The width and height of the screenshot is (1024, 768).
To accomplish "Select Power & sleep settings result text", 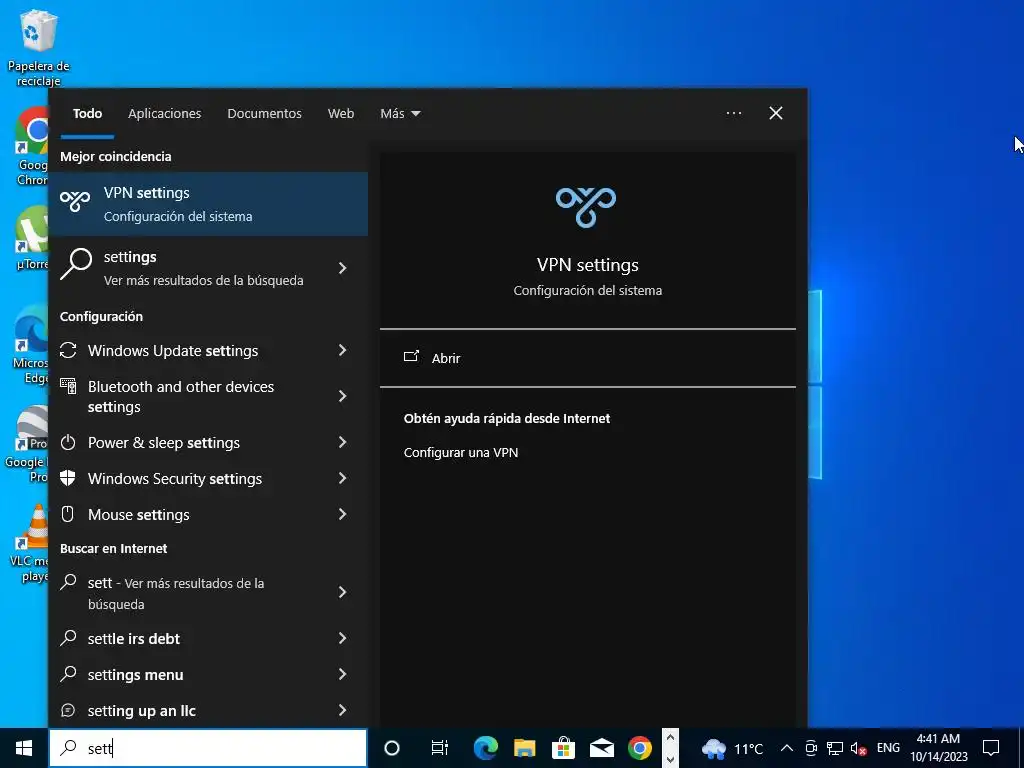I will 164,443.
